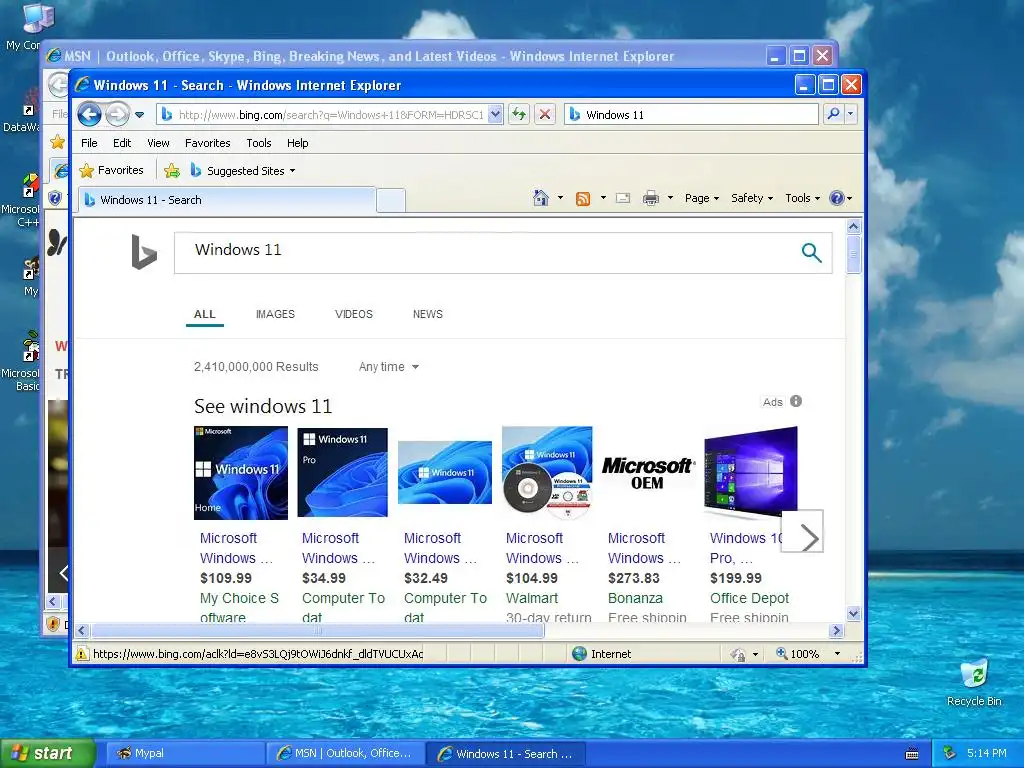
Task: Click the RSS feeds icon
Action: [583, 199]
